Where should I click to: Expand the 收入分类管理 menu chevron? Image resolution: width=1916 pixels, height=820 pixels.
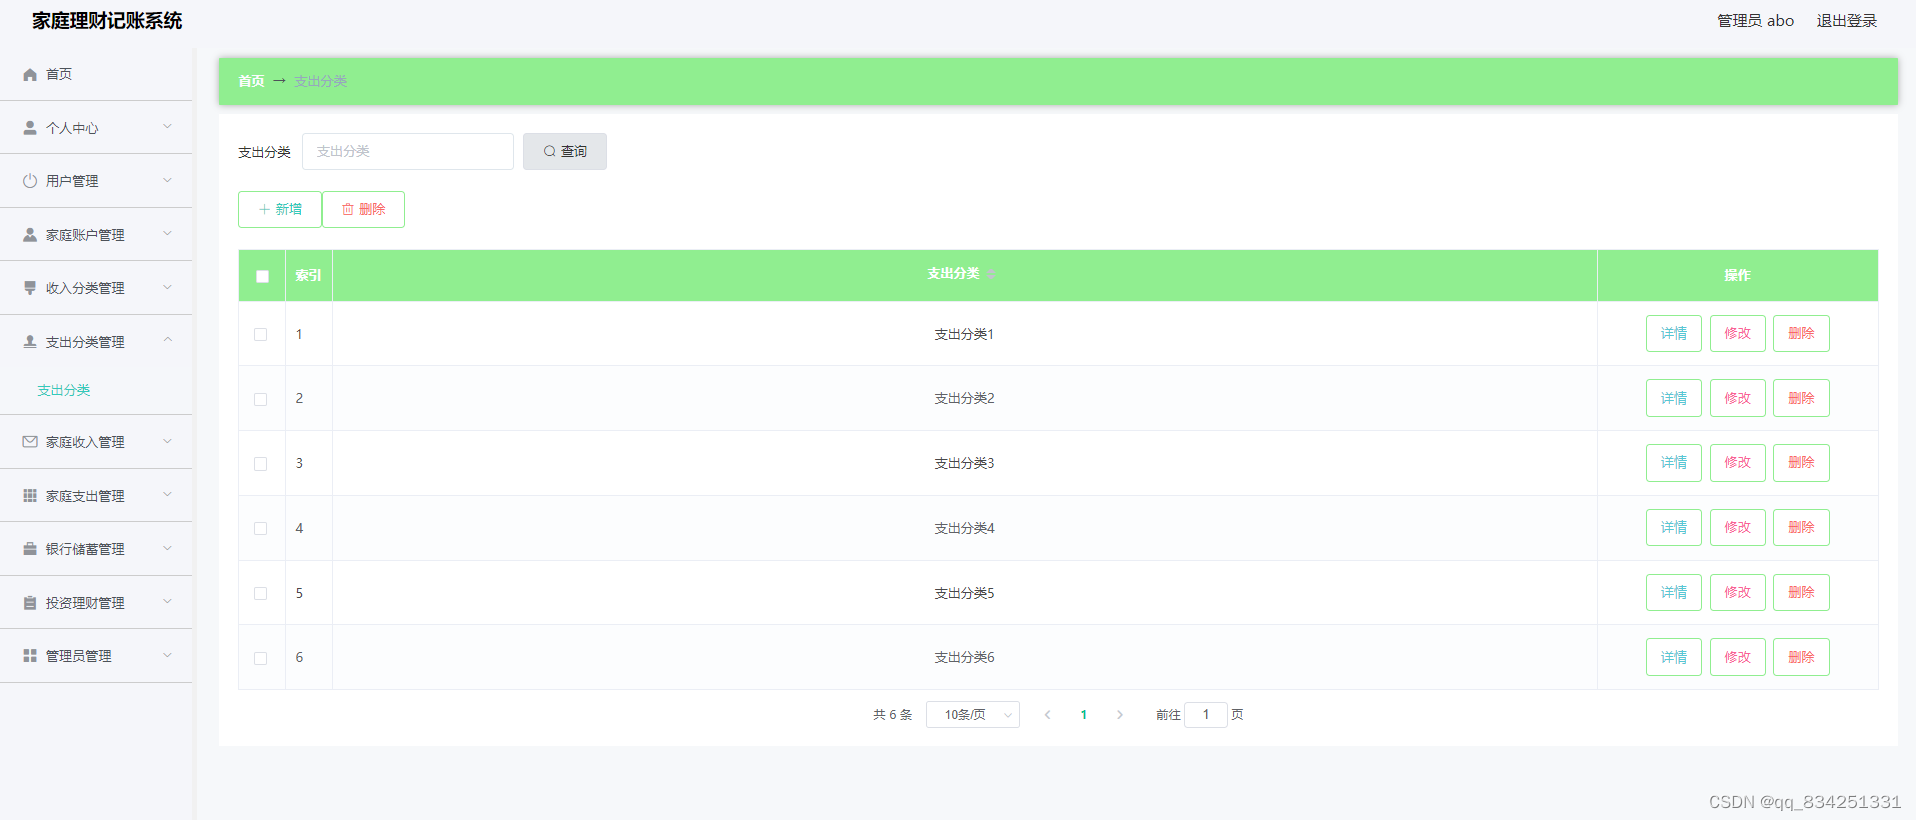click(167, 287)
